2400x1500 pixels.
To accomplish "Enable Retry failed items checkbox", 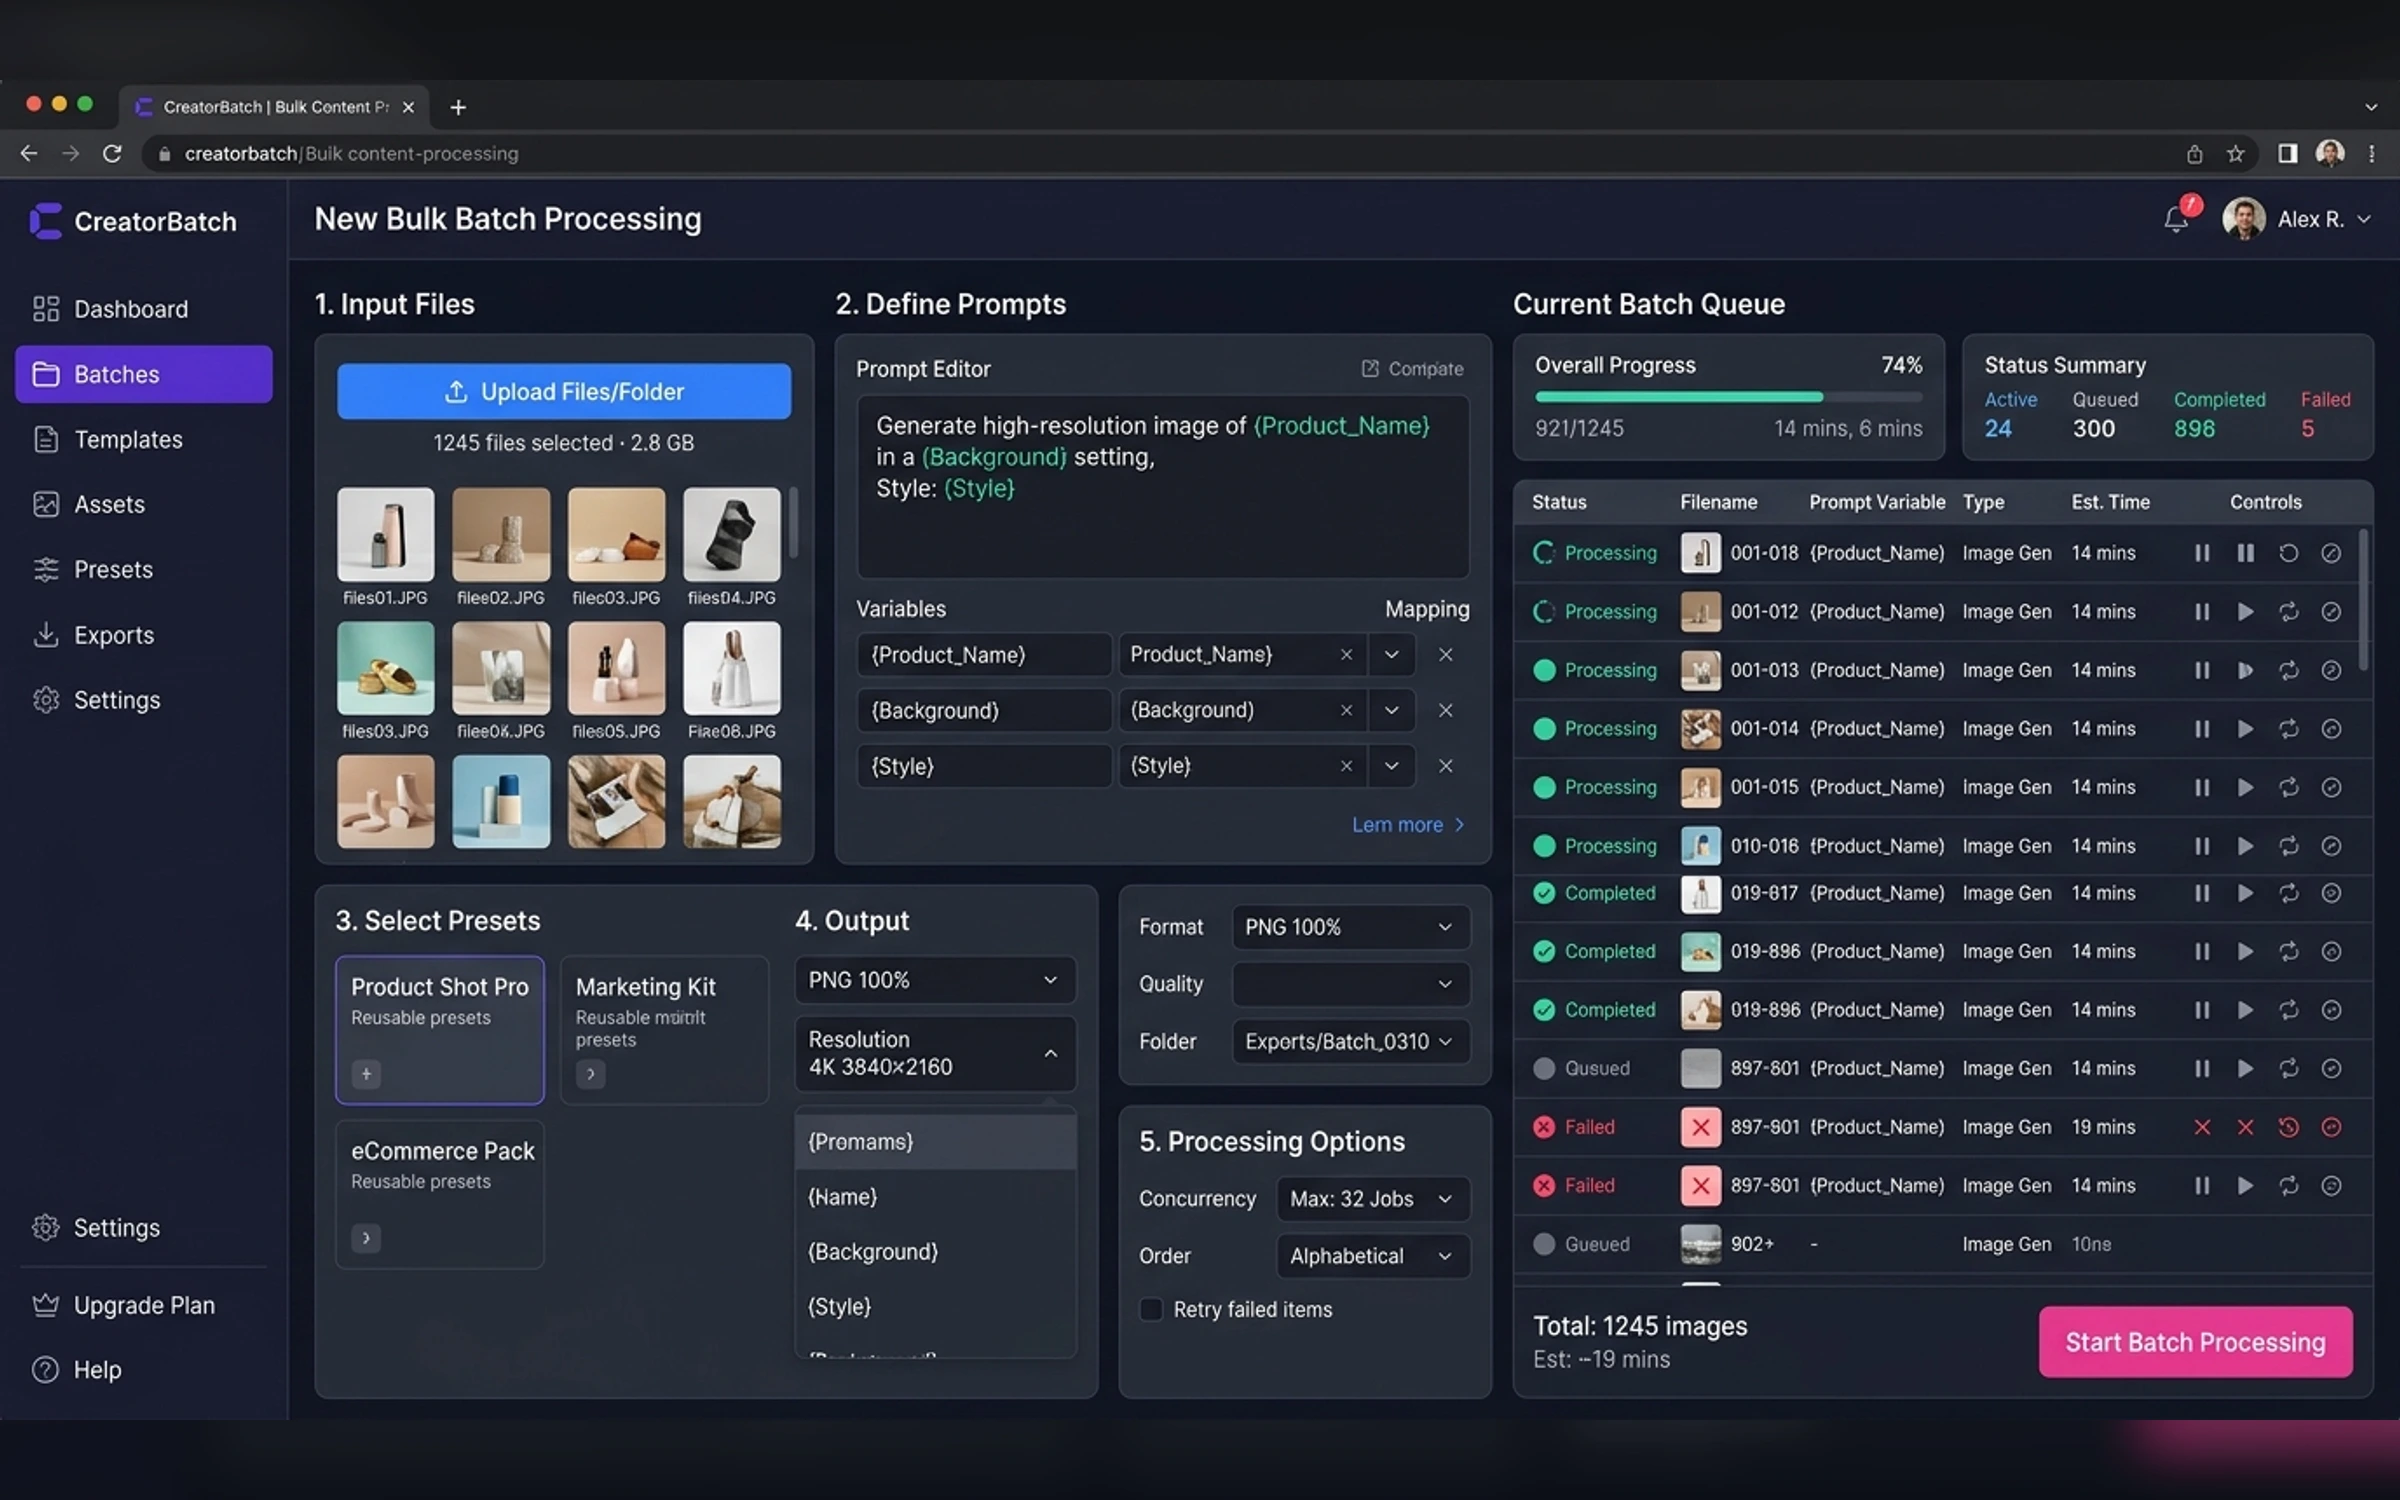I will click(1151, 1309).
